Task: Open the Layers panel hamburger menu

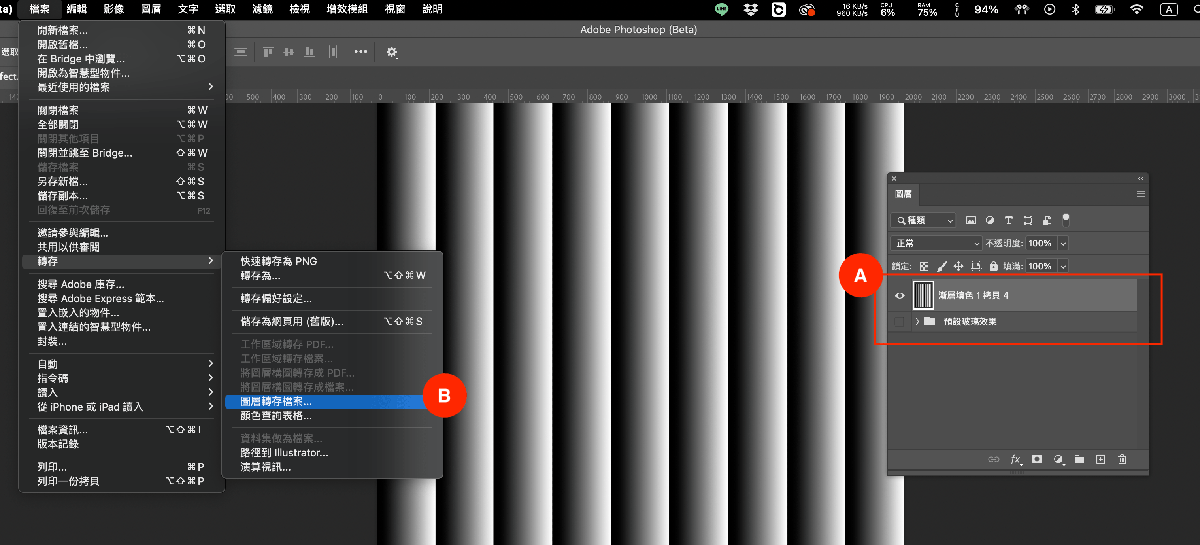Action: [1140, 195]
